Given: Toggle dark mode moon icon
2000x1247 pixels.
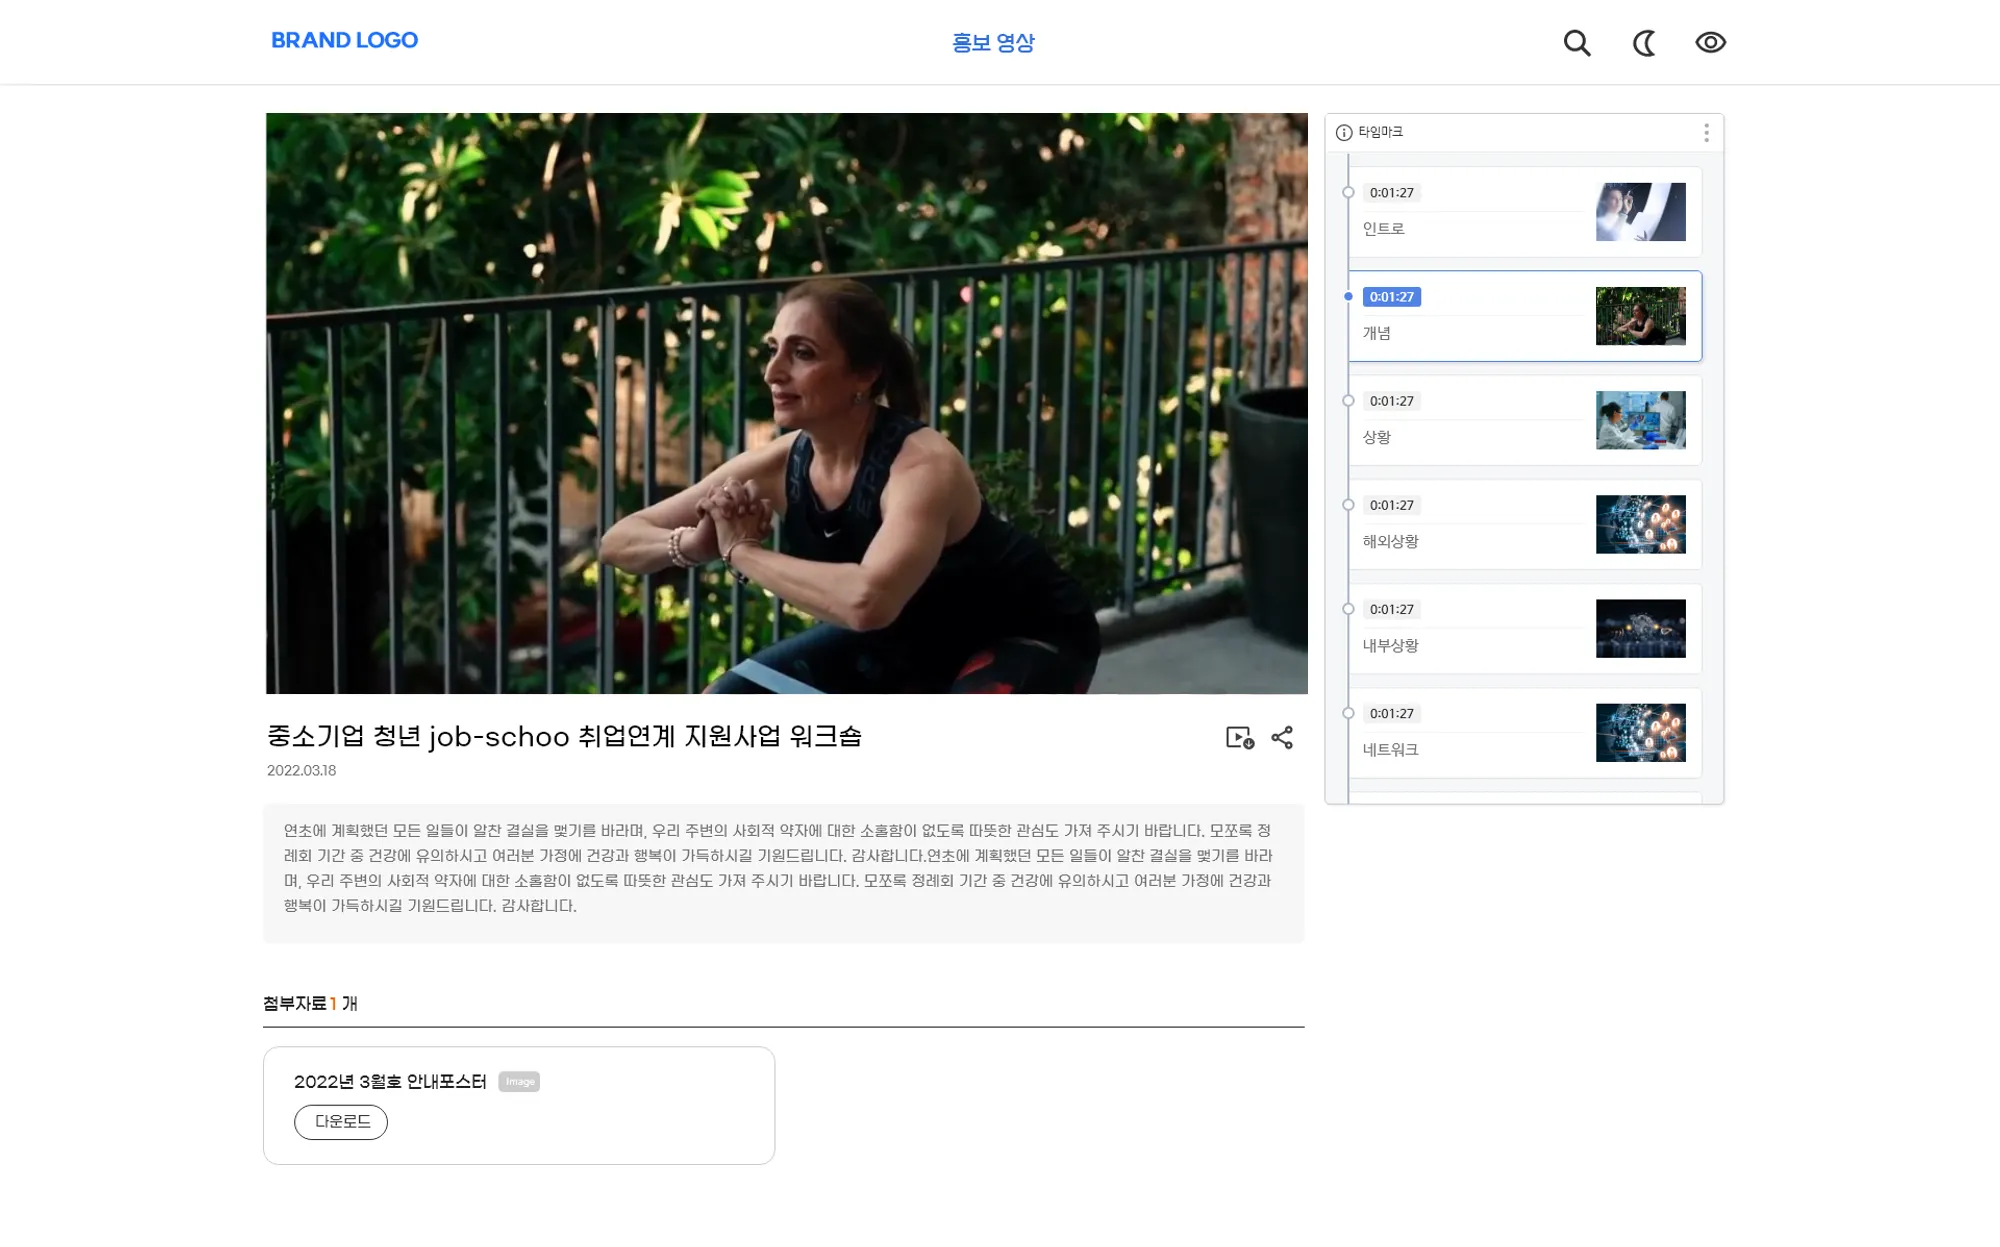Looking at the screenshot, I should pos(1643,43).
